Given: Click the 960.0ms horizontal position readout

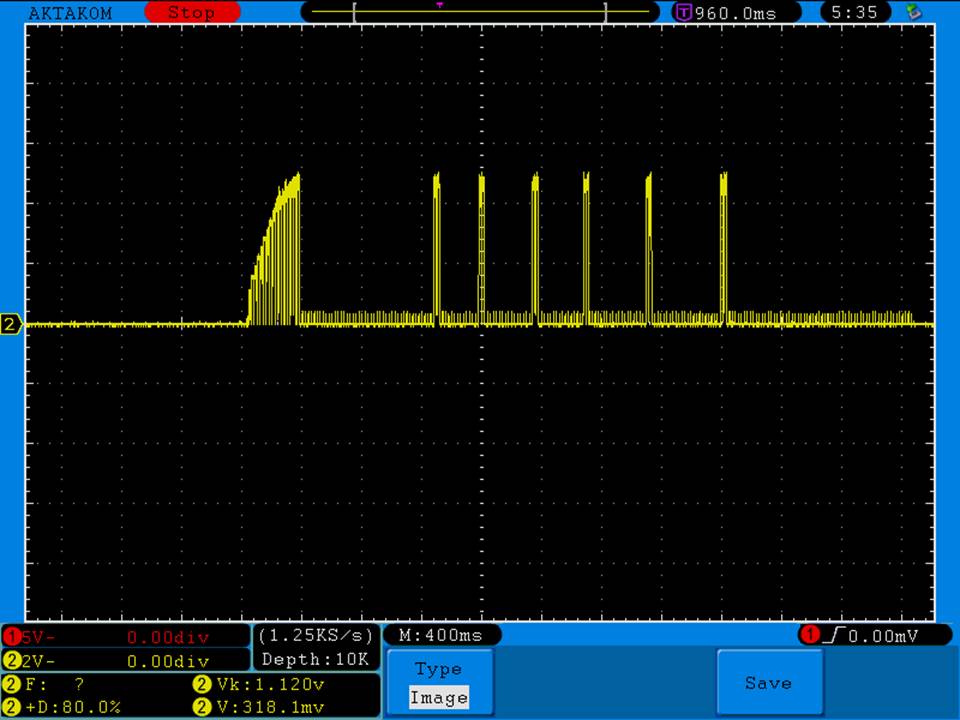Looking at the screenshot, I should 733,13.
